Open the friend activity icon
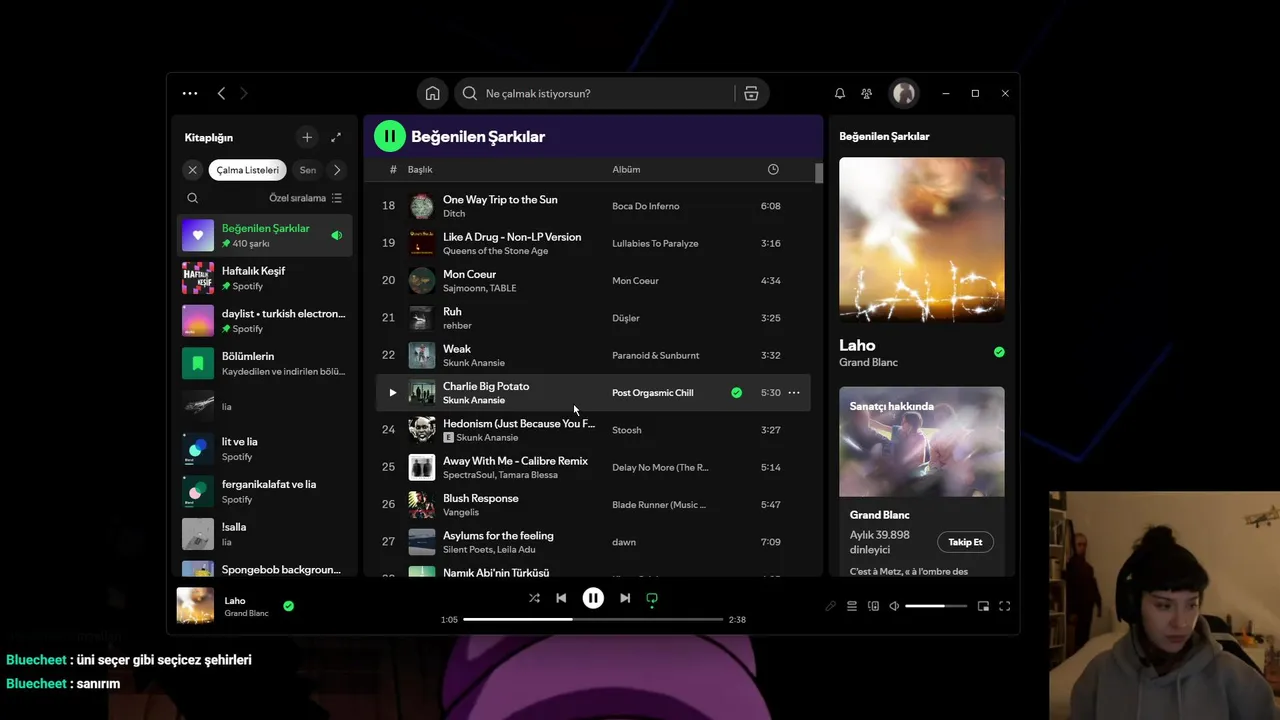 coord(867,93)
